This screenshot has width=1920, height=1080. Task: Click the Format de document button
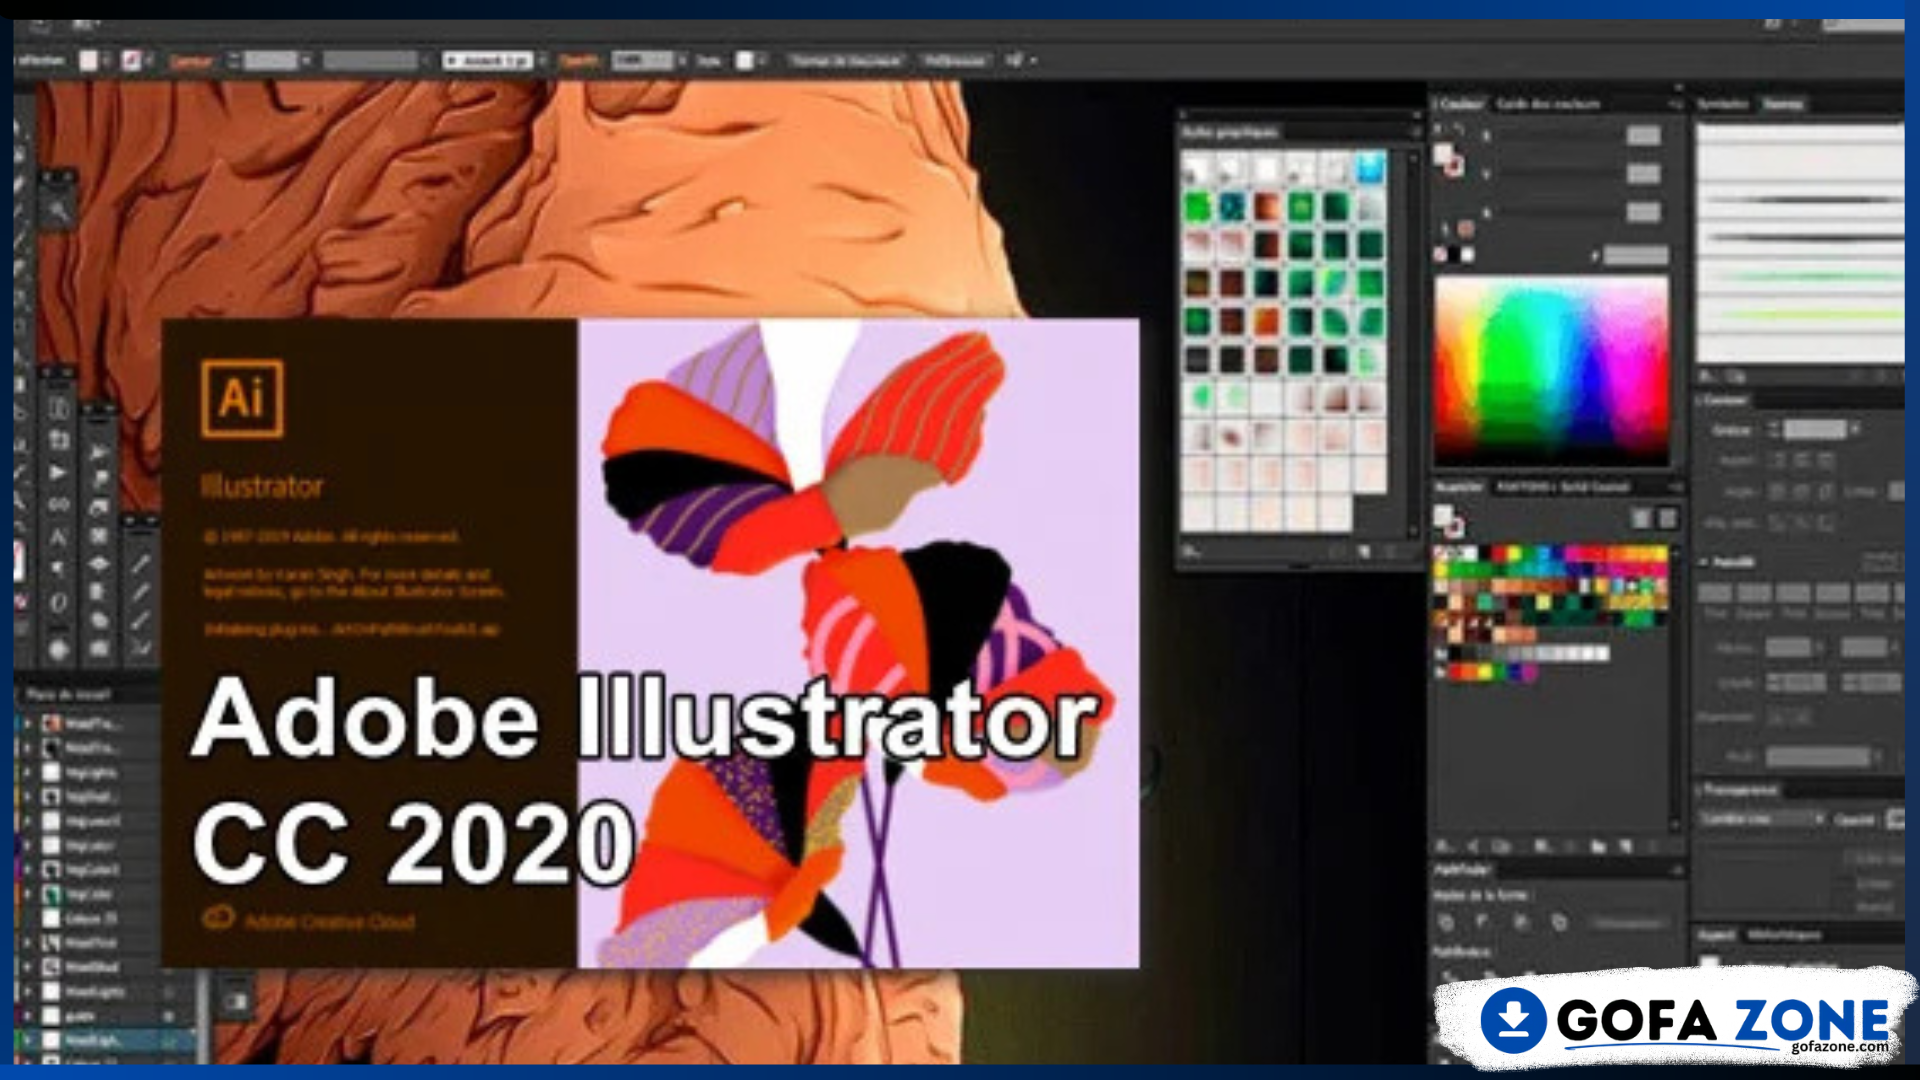point(846,61)
